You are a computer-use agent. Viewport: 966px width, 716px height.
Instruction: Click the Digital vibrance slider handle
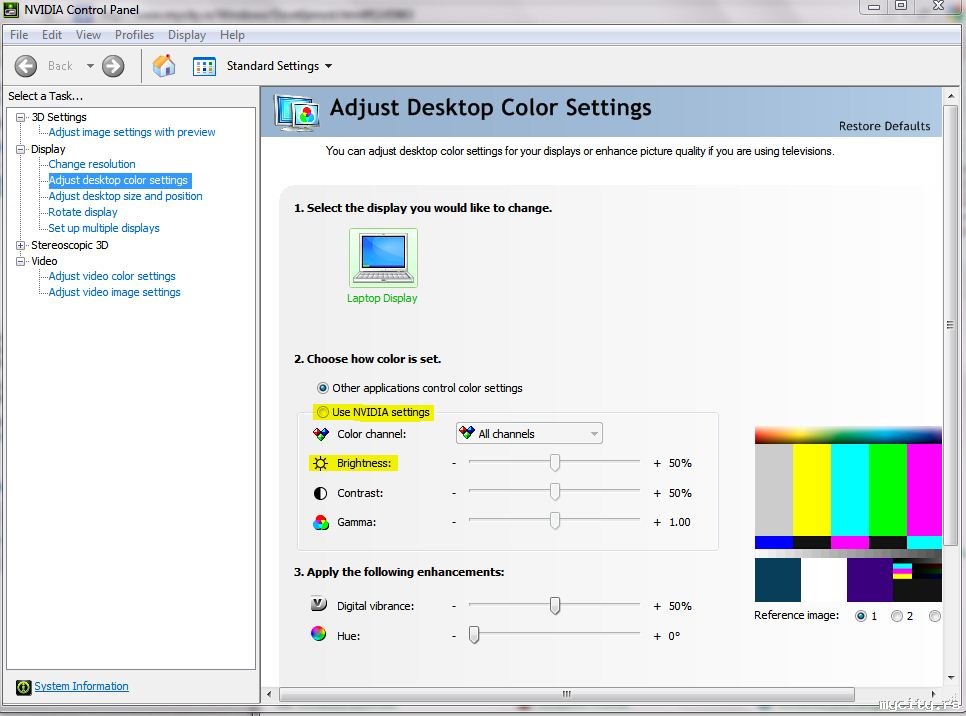click(x=555, y=605)
